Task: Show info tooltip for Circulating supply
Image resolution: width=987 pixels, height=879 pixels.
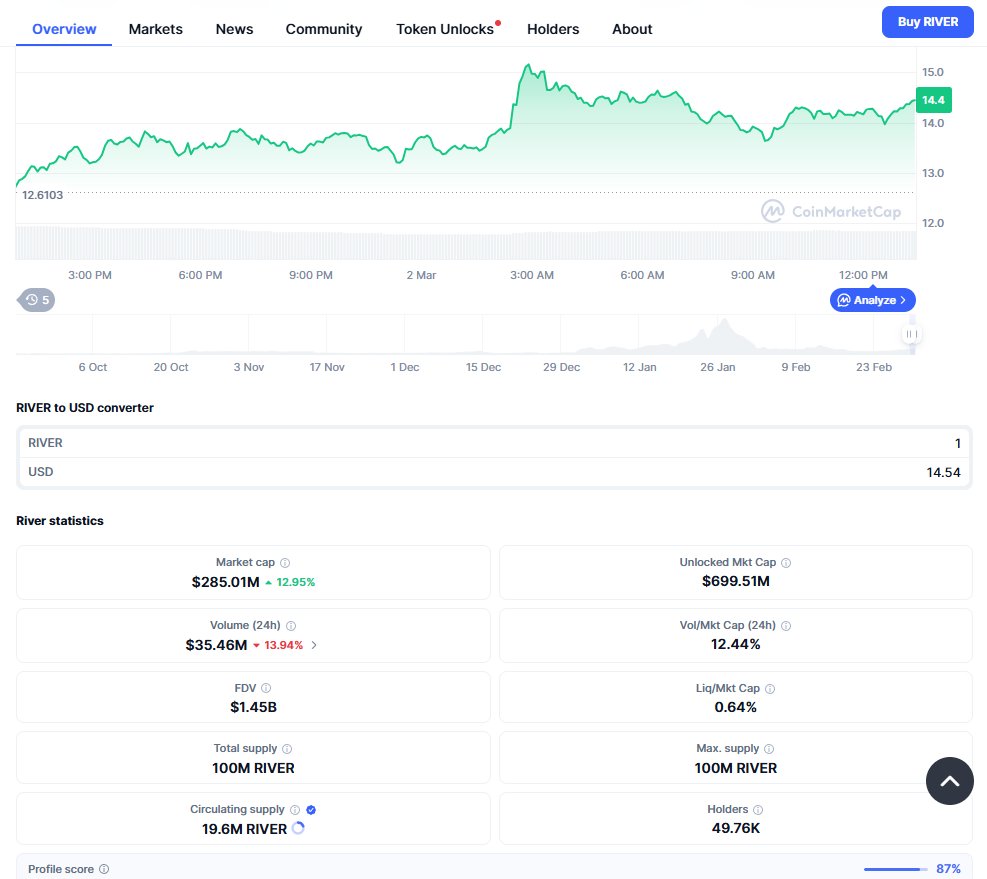Action: click(295, 810)
